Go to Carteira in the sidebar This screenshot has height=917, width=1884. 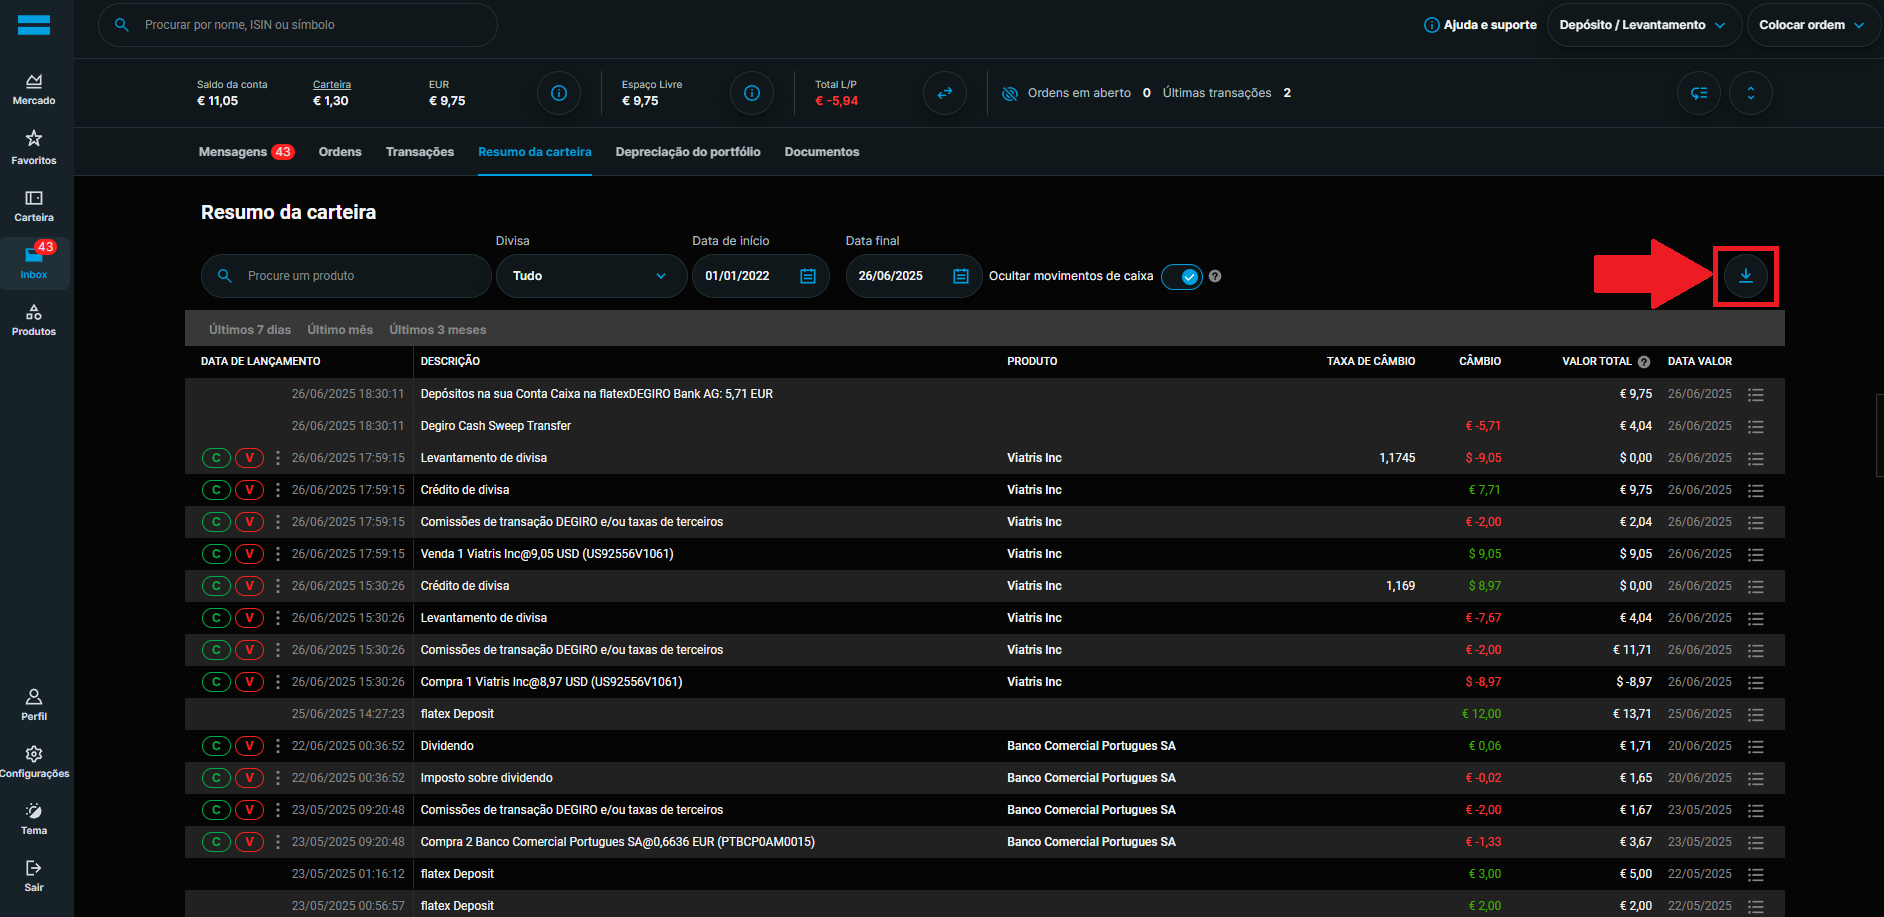tap(34, 206)
